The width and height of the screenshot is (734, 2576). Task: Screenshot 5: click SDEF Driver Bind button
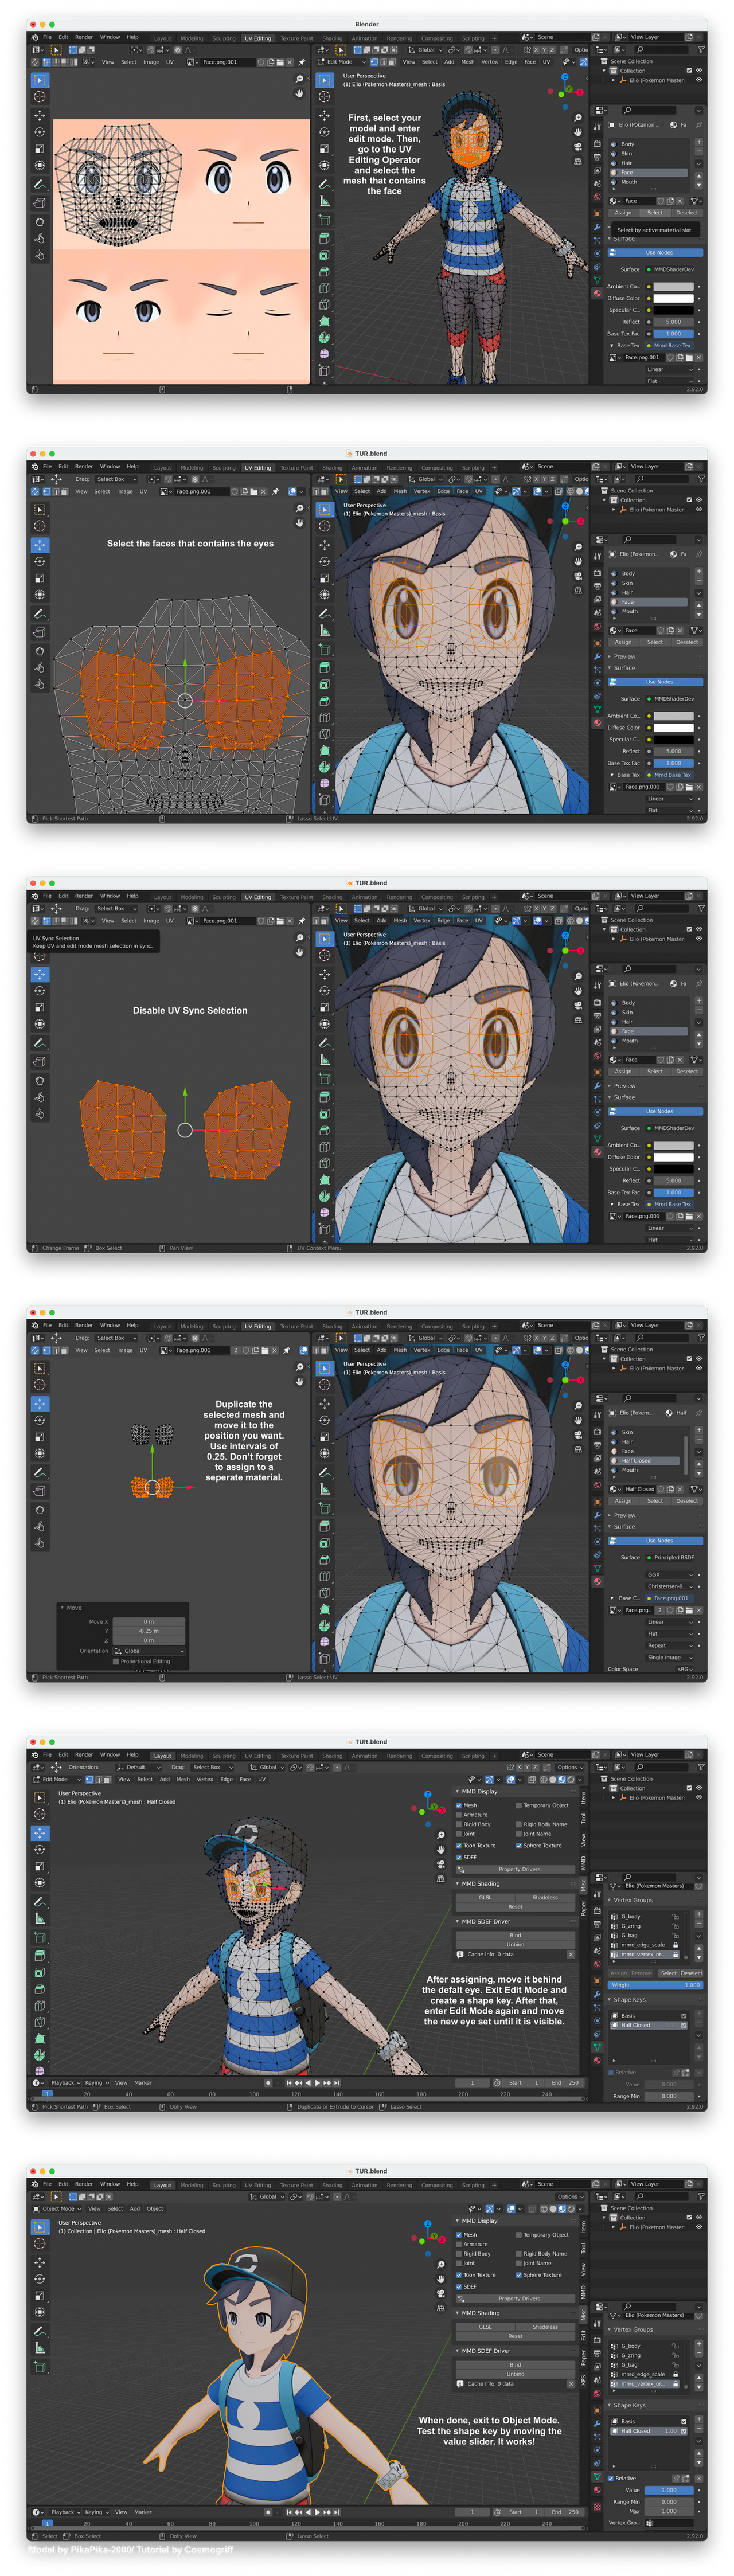[x=515, y=1935]
